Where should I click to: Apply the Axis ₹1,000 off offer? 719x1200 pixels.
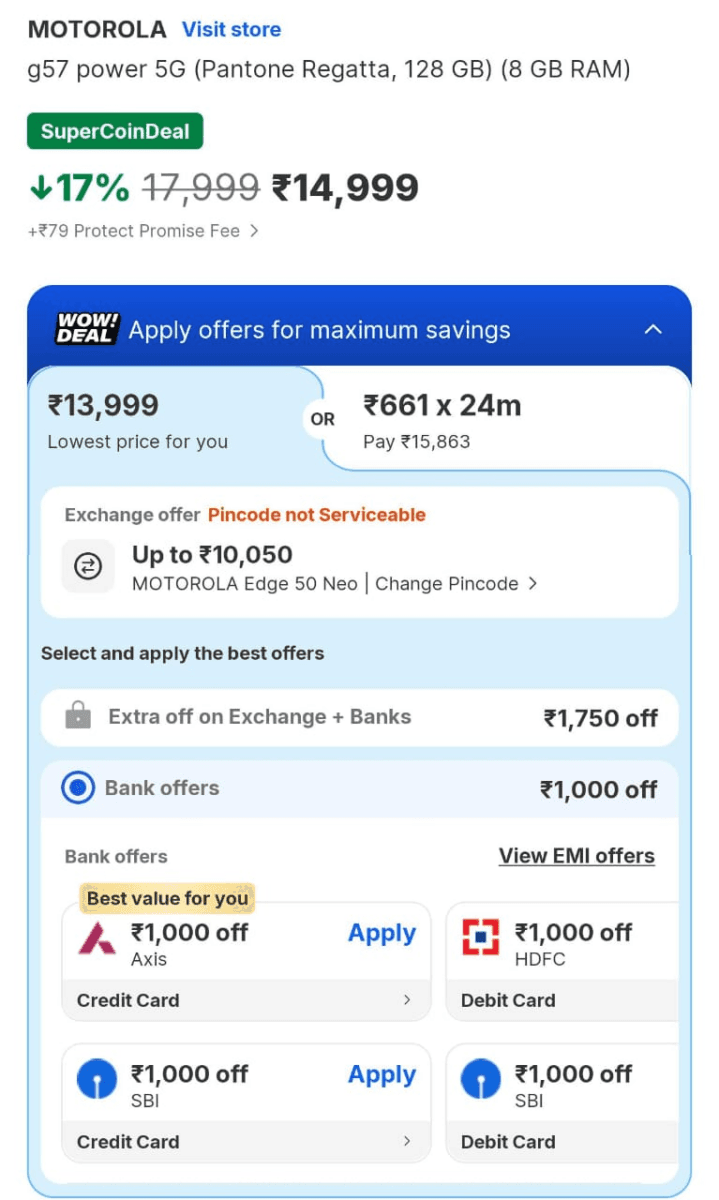tap(381, 933)
